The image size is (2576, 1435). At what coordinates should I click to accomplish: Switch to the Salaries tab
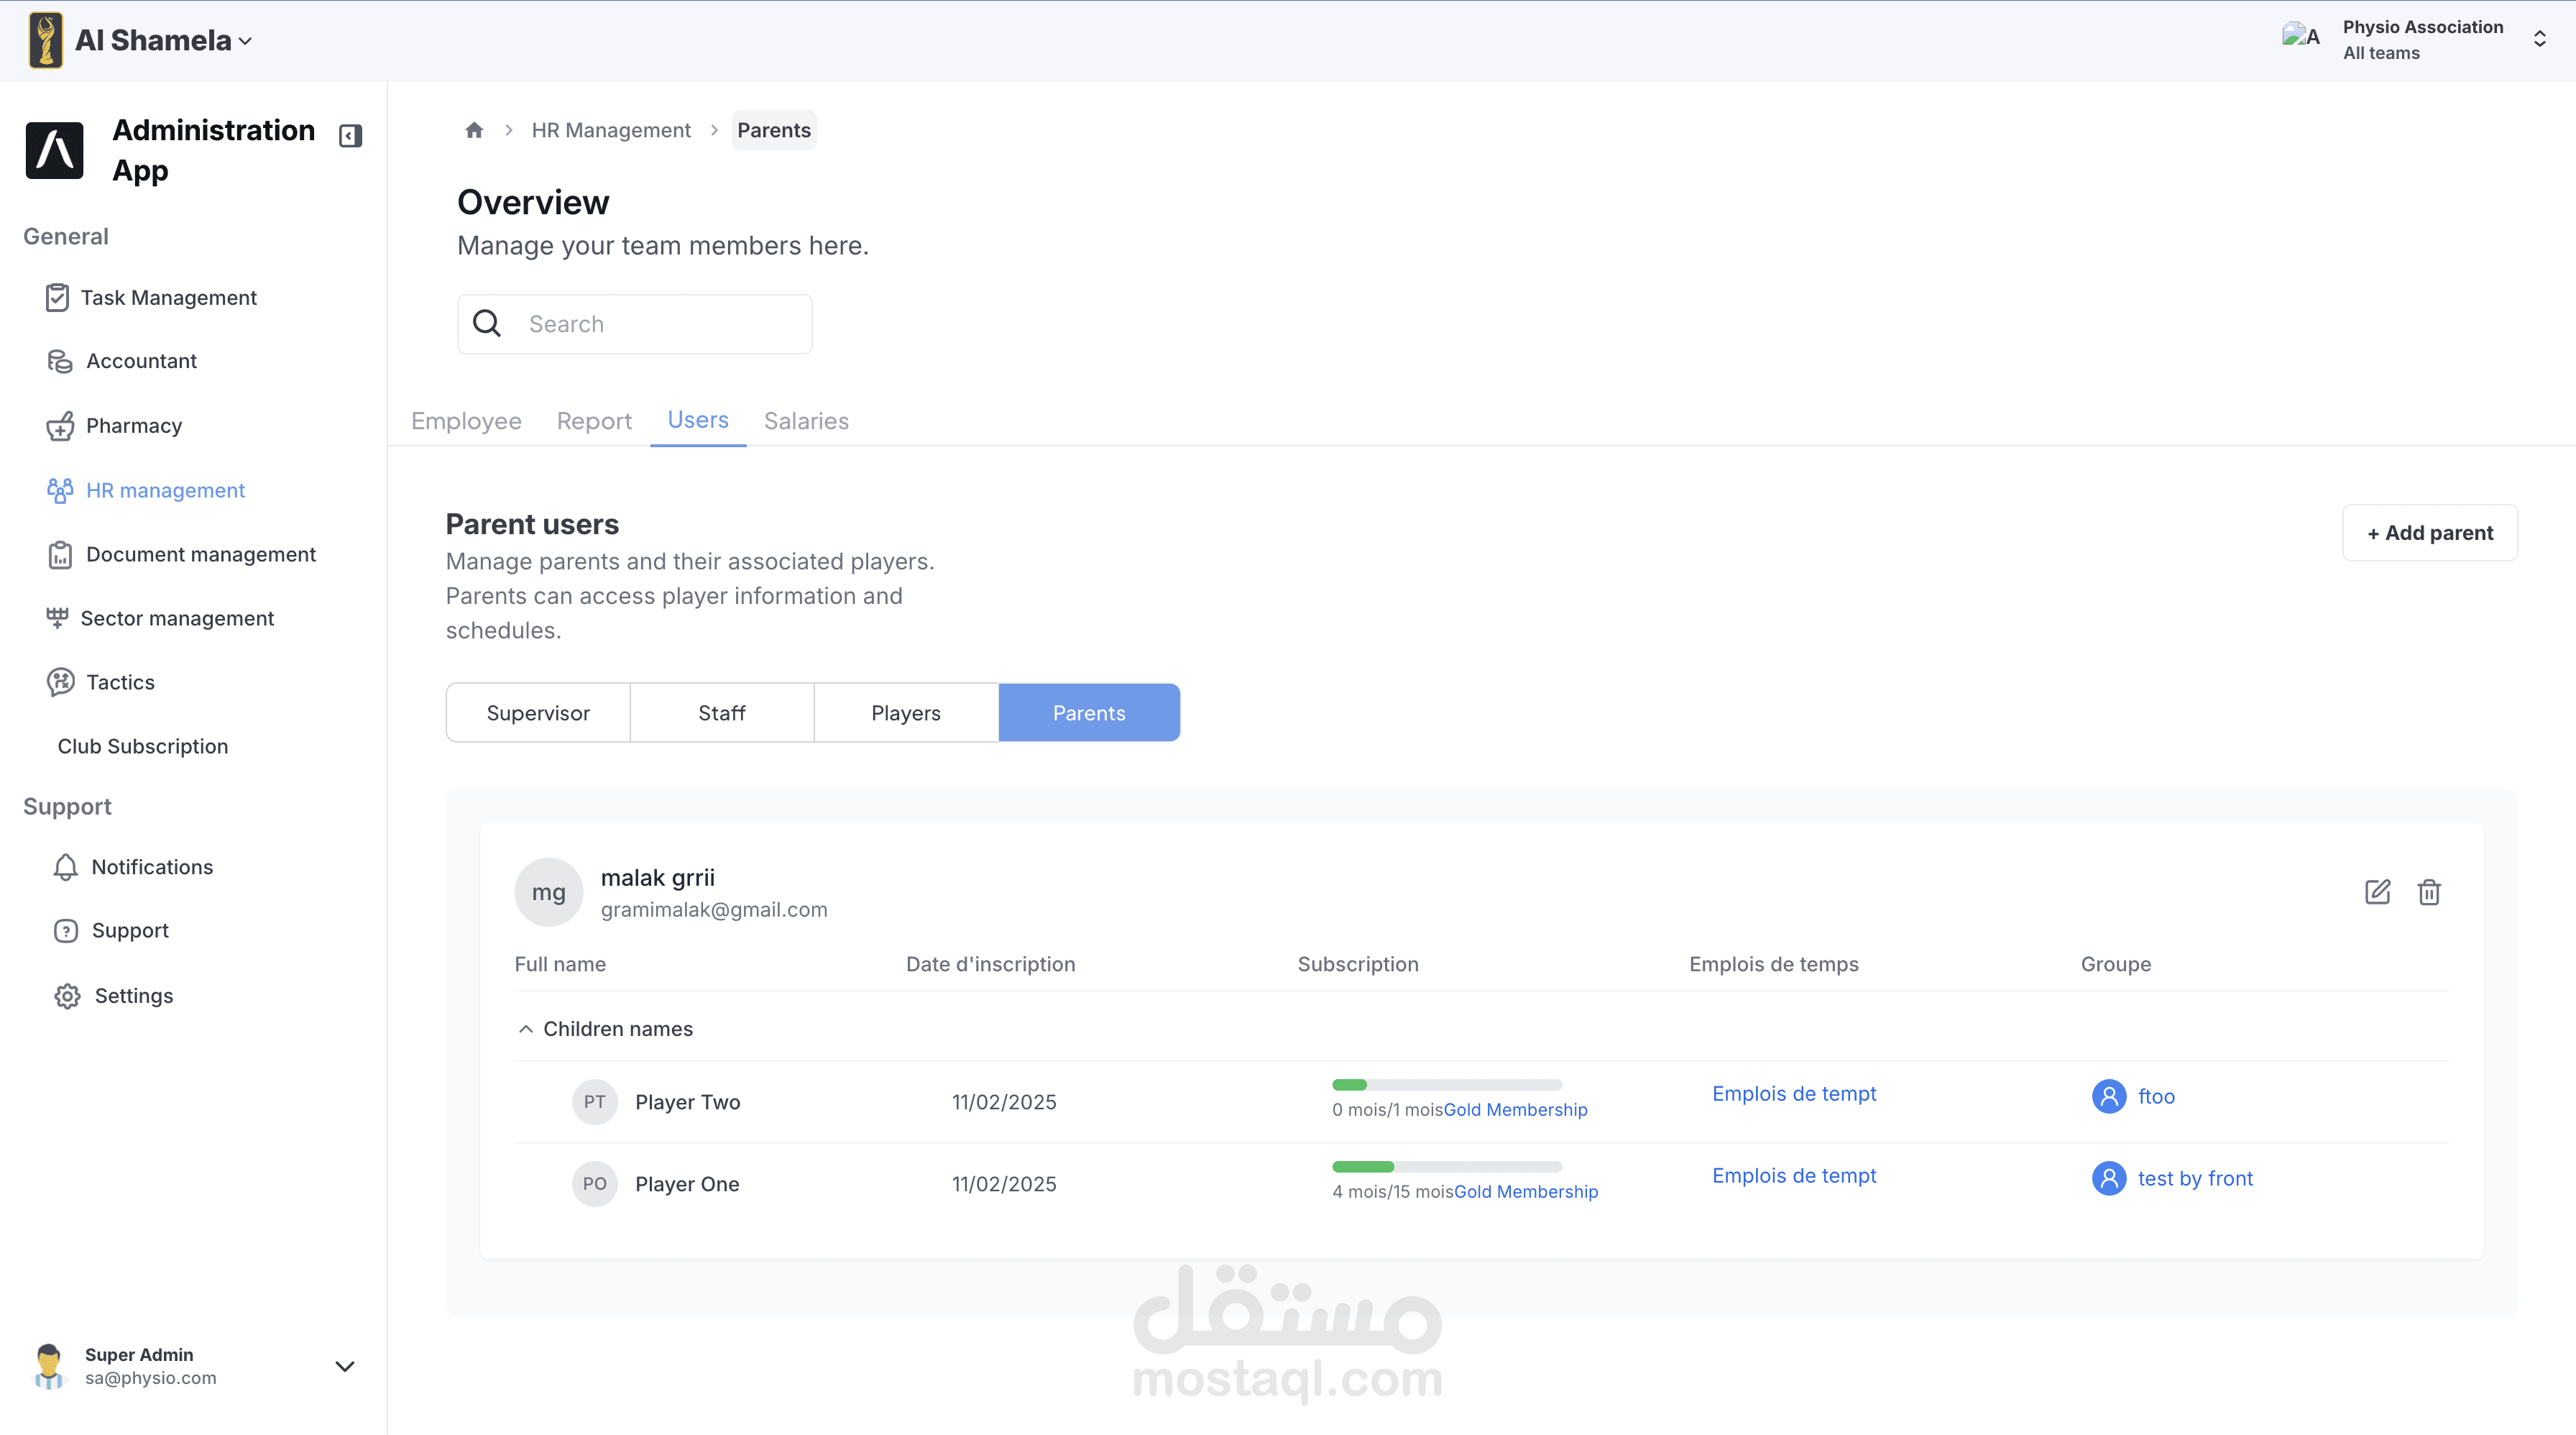[x=806, y=421]
